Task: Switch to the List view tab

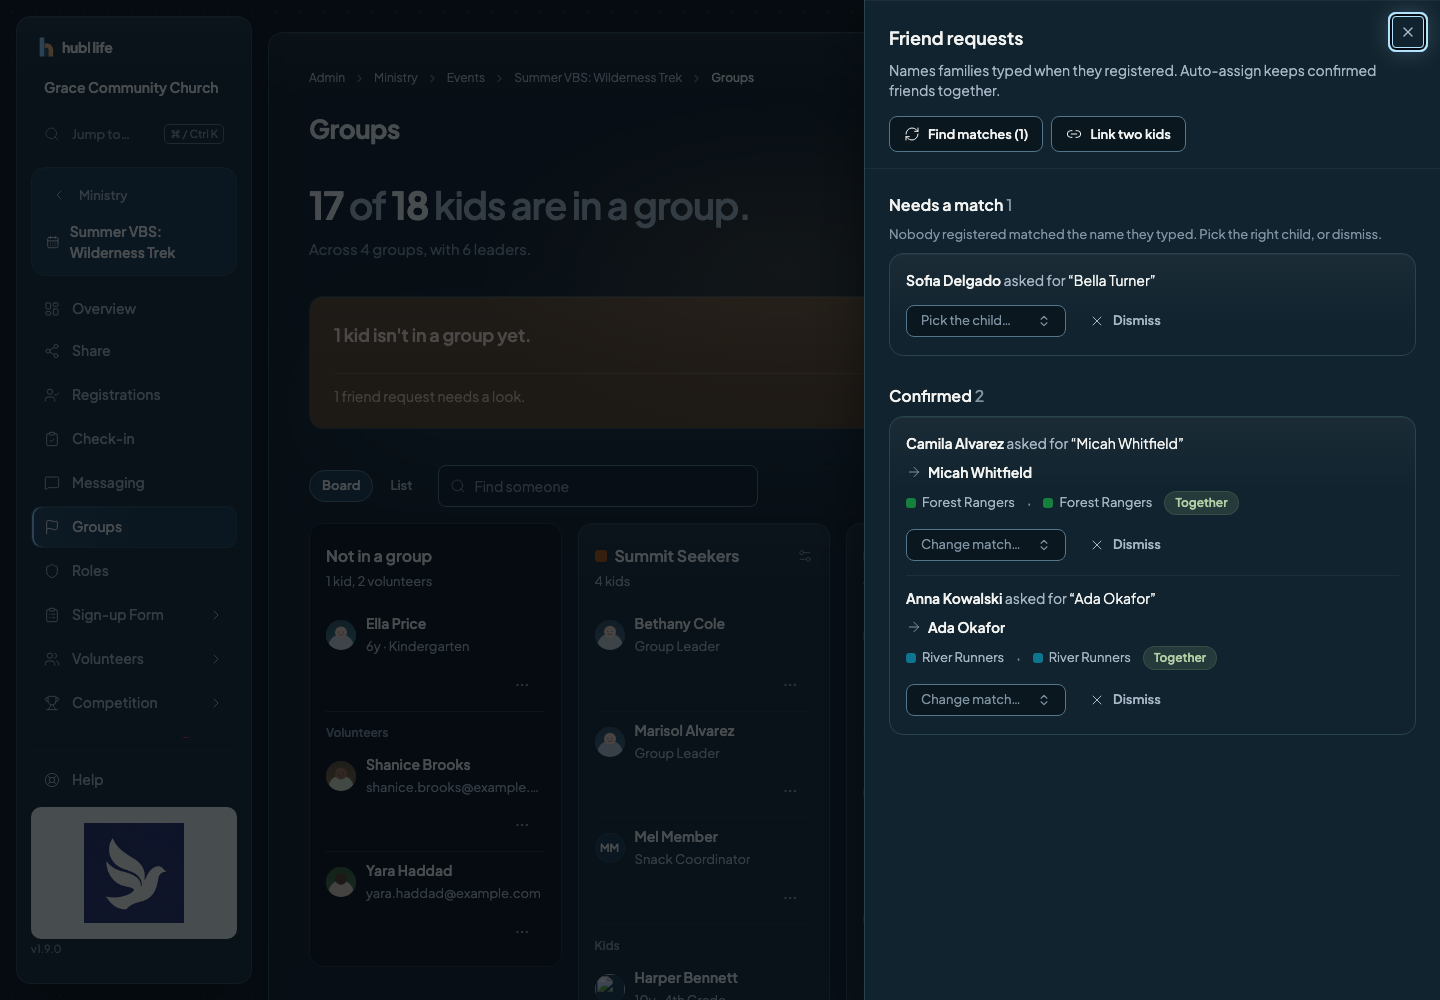Action: pos(401,486)
